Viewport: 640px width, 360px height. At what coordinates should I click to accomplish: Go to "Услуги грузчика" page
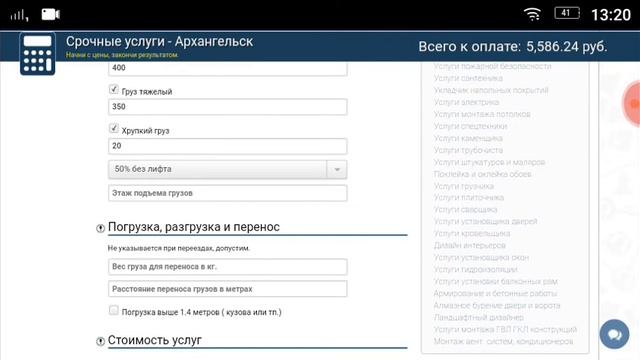(464, 187)
